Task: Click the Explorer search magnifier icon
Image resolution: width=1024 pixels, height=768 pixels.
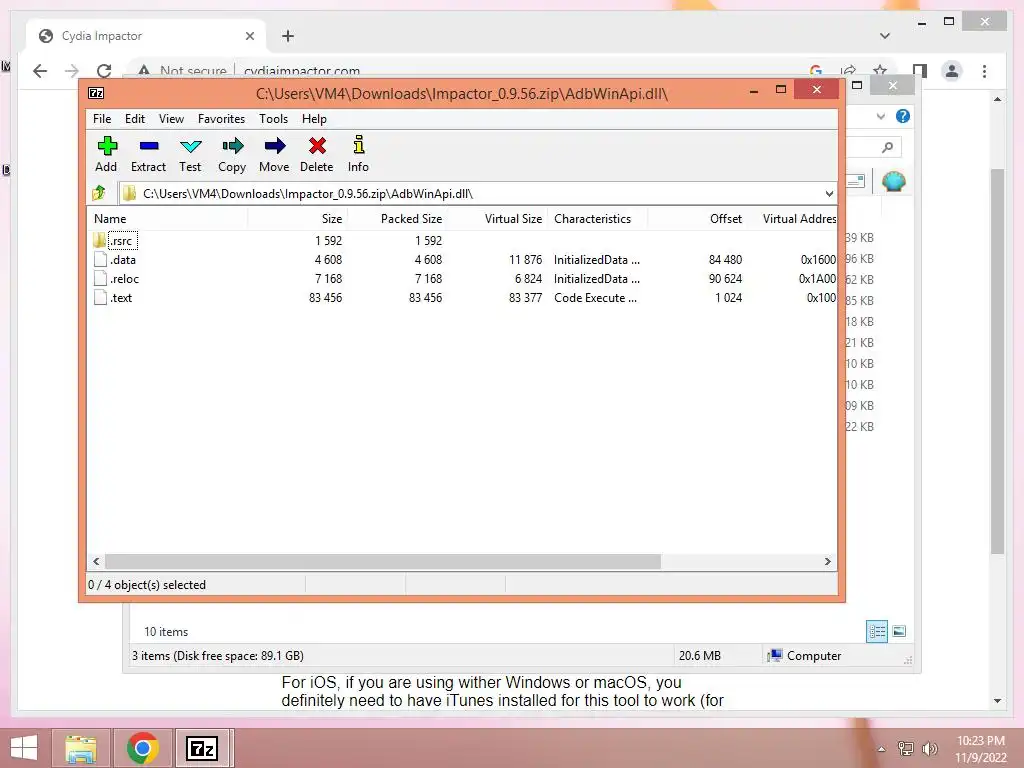Action: point(887,148)
